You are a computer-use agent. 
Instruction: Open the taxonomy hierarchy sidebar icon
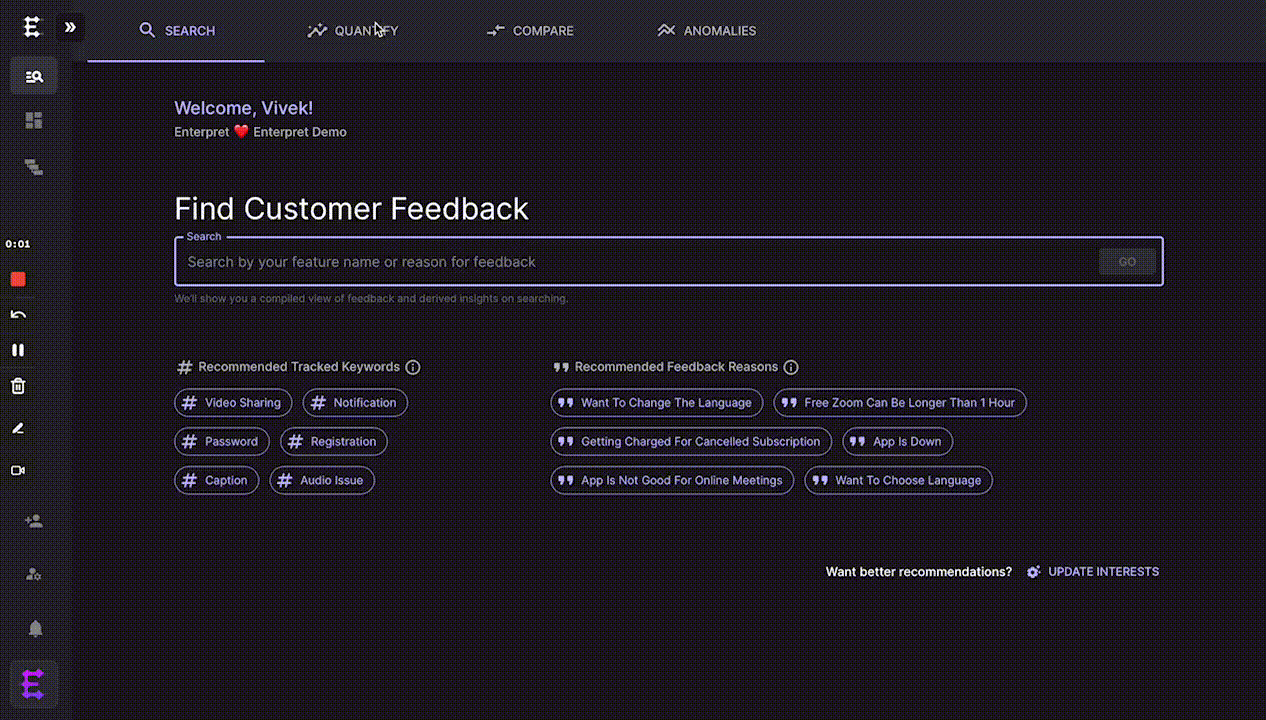(x=34, y=167)
